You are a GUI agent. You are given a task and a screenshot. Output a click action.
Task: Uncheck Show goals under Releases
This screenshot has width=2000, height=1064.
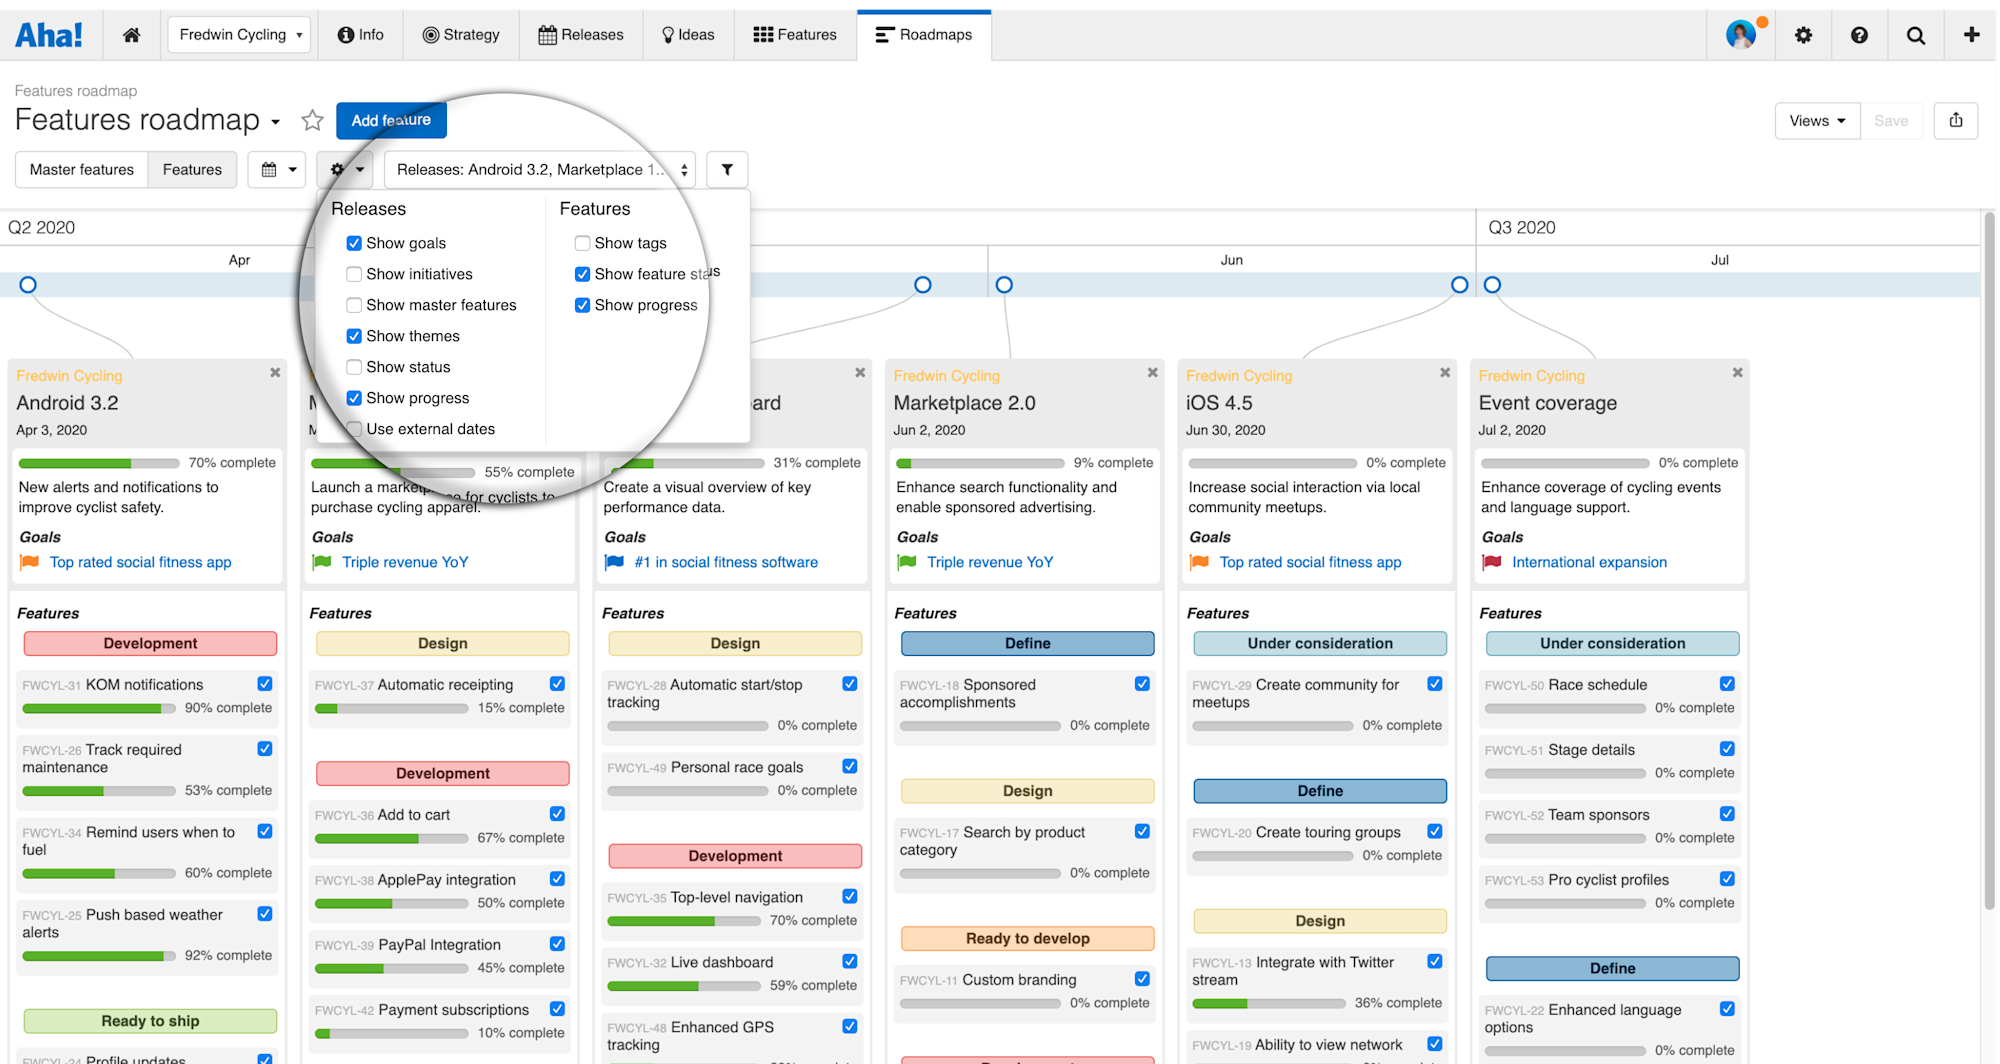click(x=354, y=243)
